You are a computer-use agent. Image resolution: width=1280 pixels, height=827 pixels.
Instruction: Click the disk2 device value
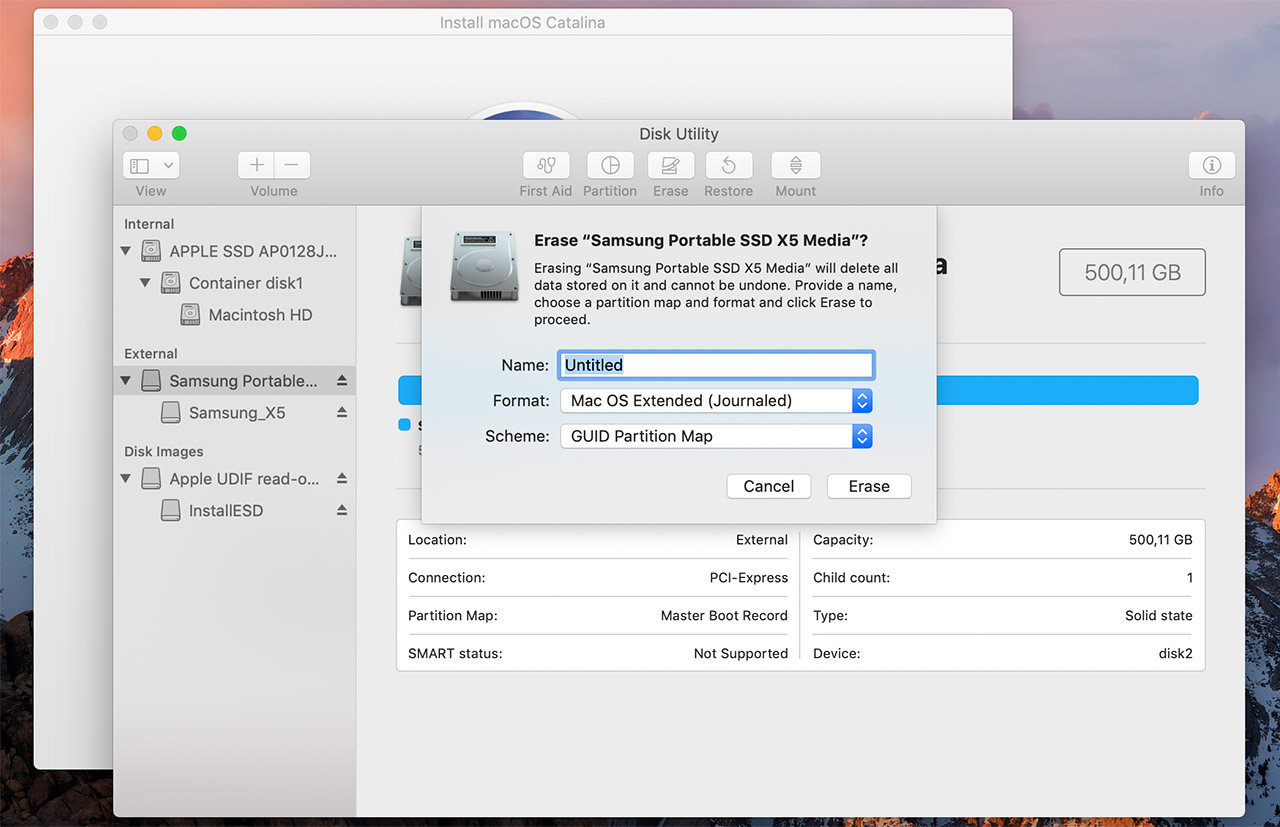click(1174, 654)
